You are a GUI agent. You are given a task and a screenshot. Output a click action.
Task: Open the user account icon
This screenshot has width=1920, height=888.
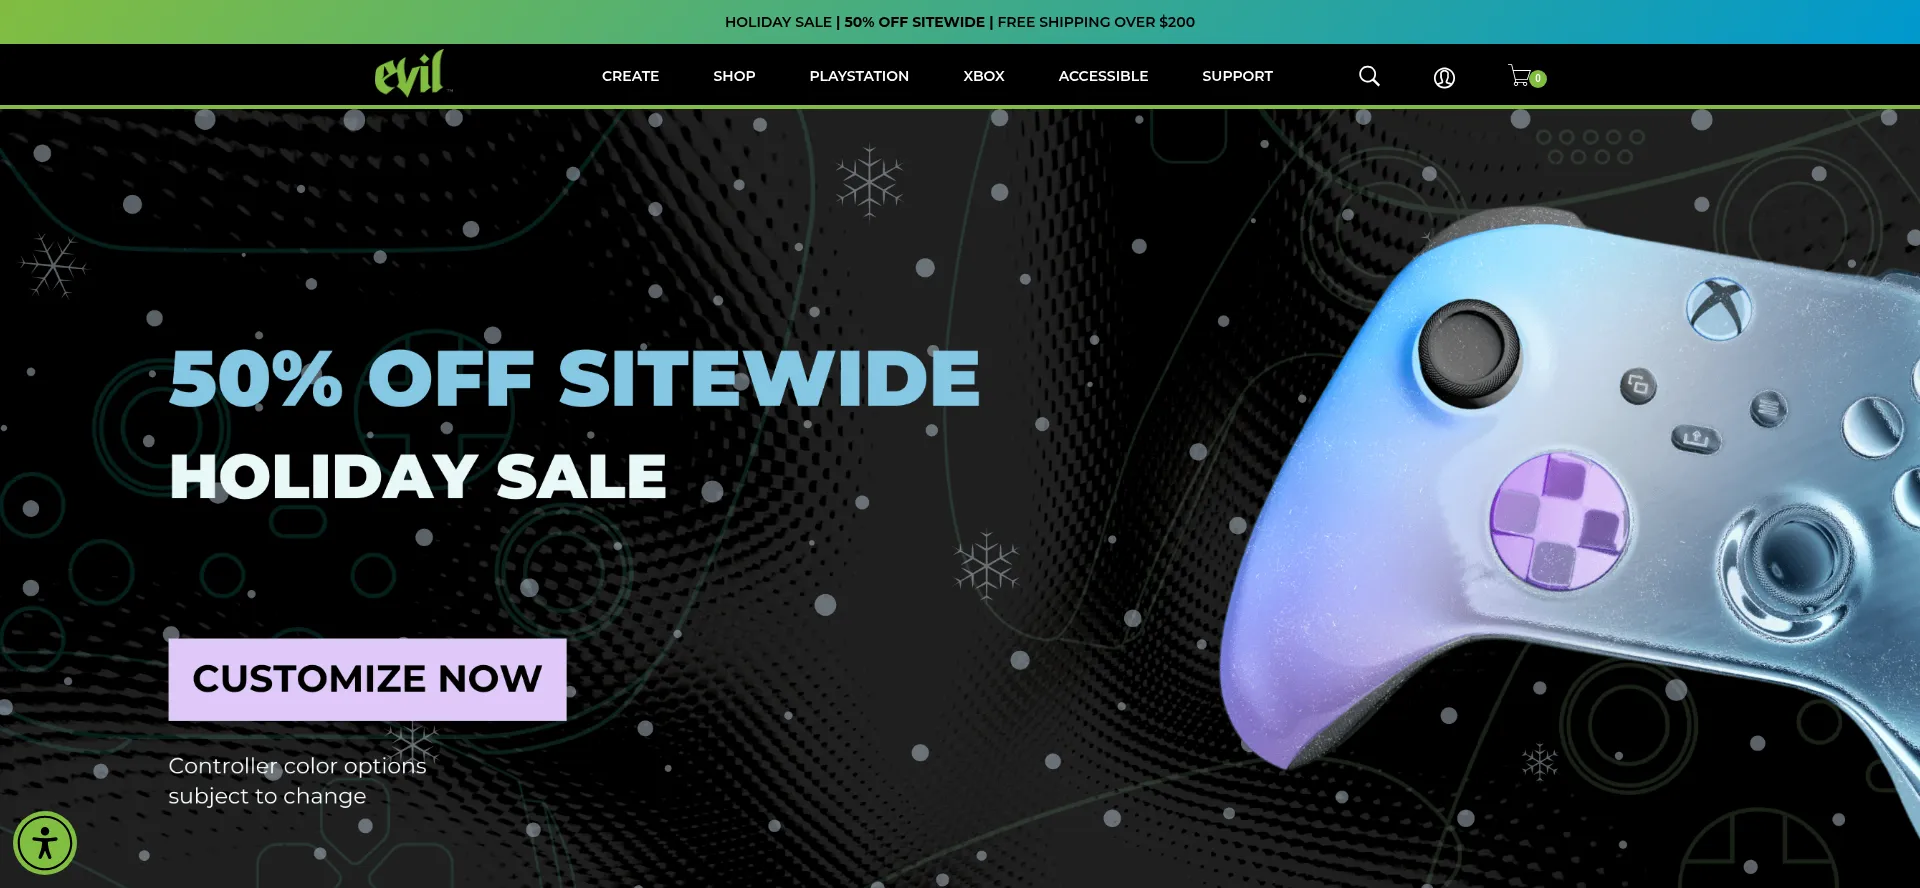(1444, 77)
